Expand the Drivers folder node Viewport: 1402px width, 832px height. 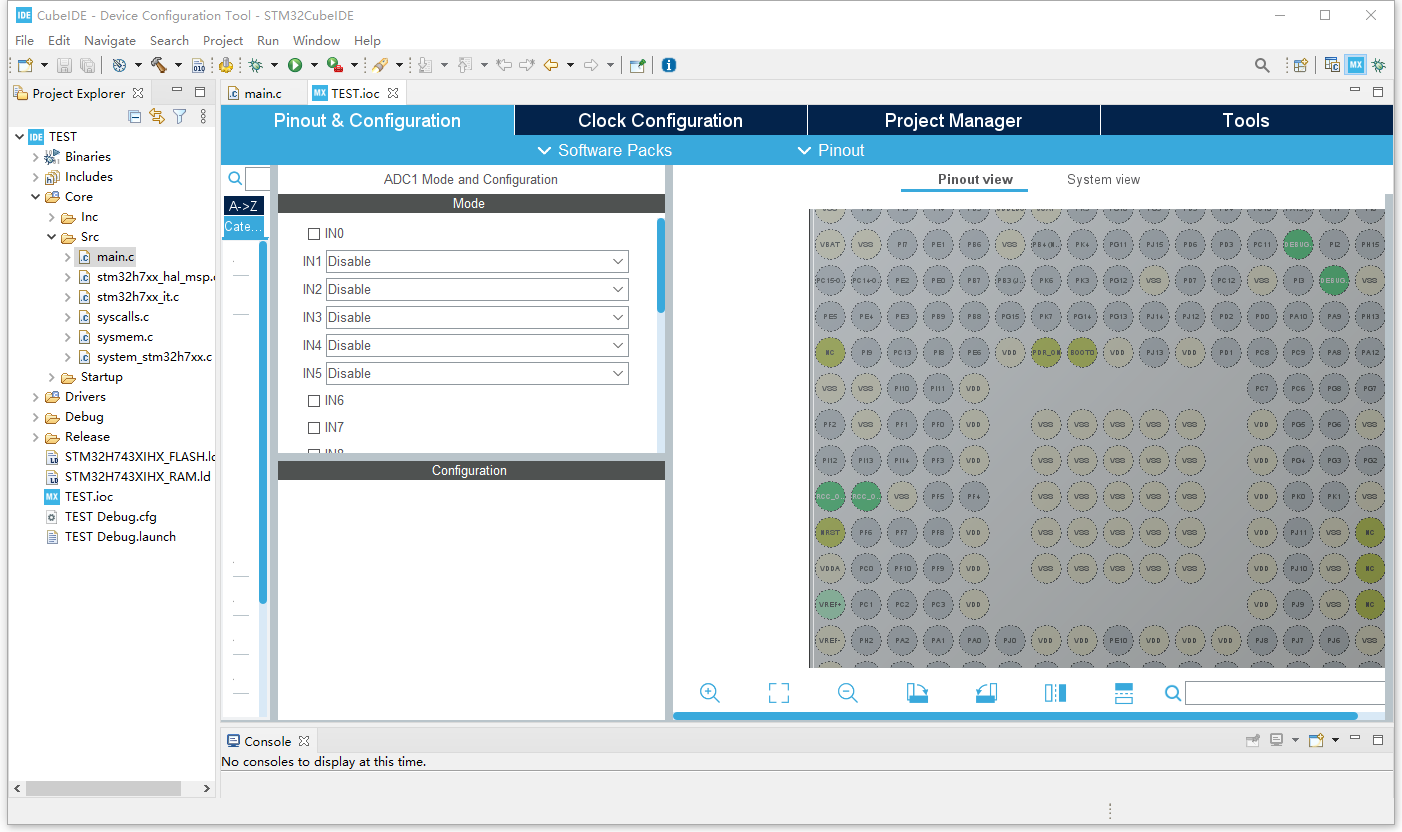36,397
